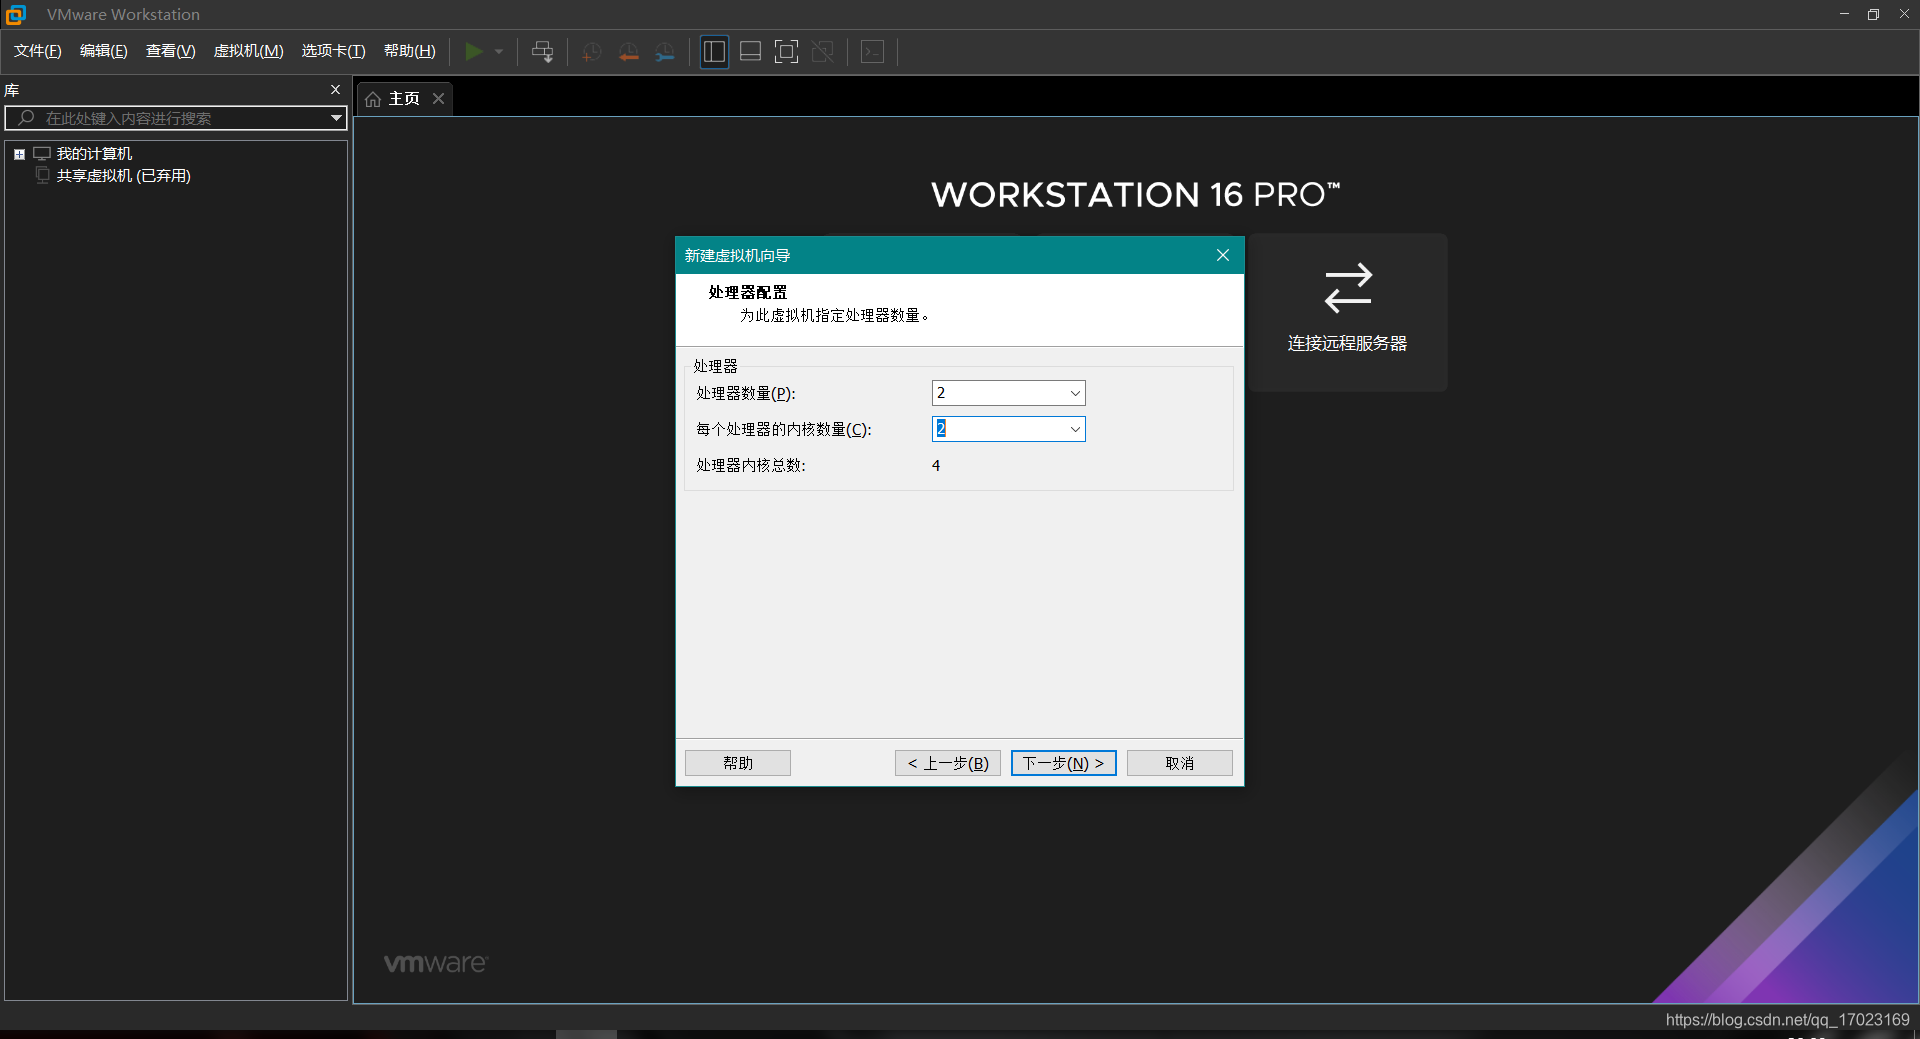Close the 新建虚拟机向导 dialog

(x=1222, y=255)
